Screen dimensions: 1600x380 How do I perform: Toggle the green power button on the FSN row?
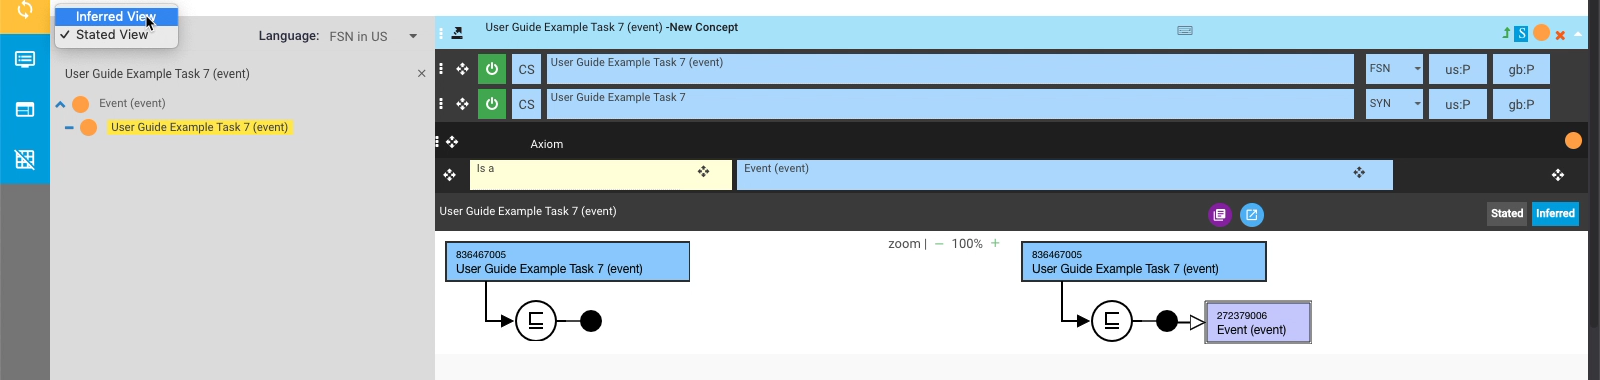coord(492,69)
